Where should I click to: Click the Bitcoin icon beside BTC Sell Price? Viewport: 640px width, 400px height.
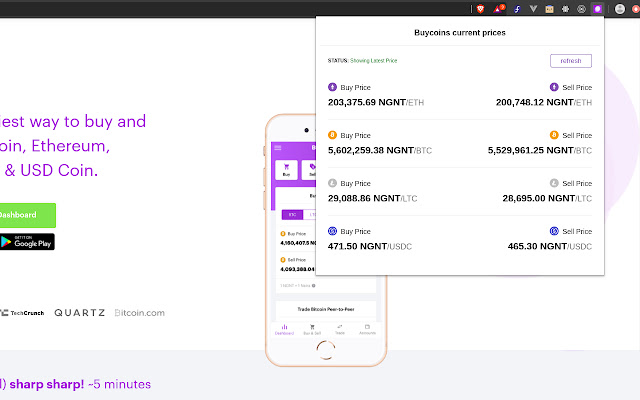[554, 135]
